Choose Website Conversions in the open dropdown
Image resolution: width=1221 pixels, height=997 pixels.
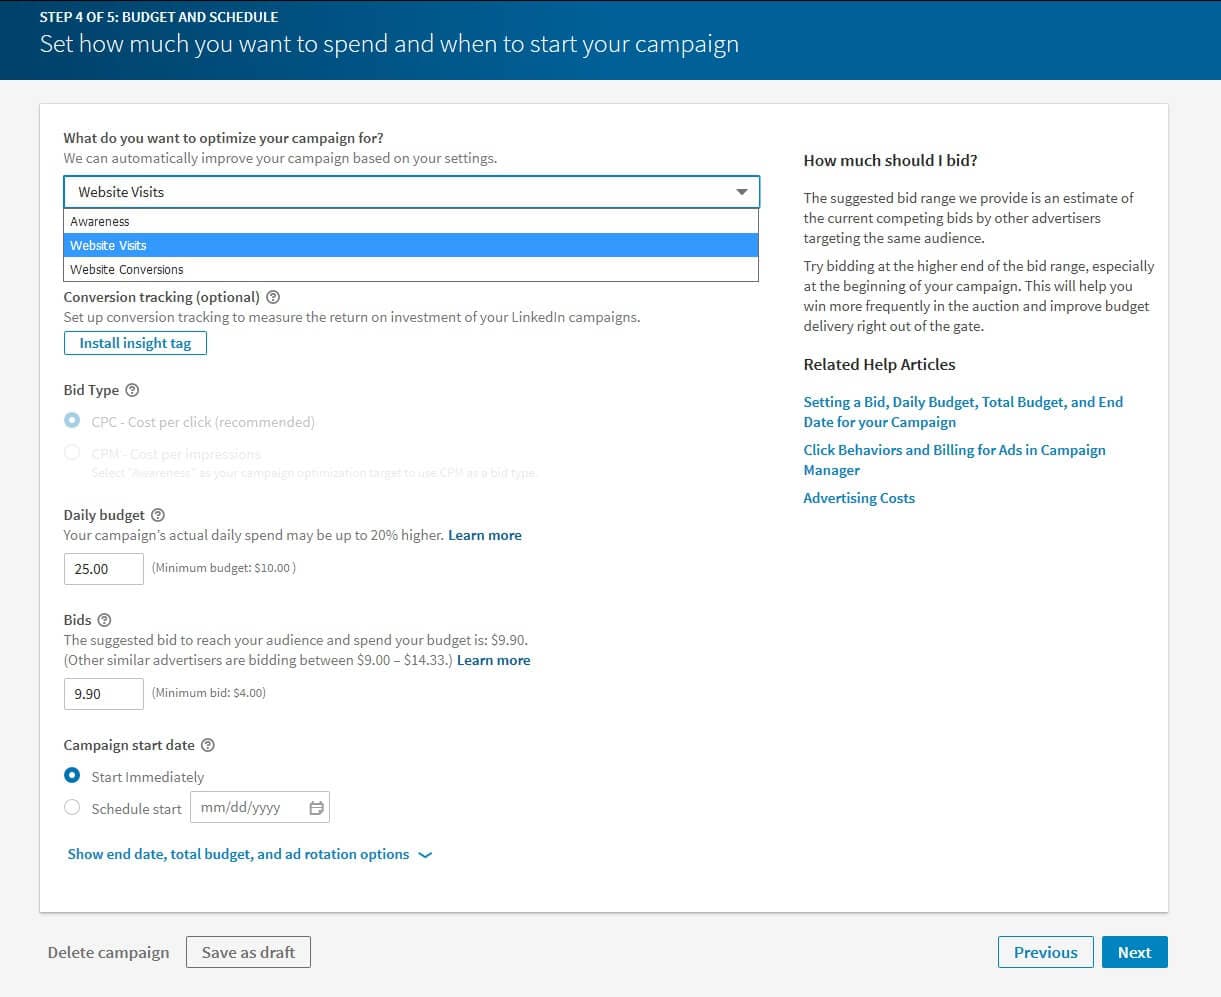click(x=126, y=269)
